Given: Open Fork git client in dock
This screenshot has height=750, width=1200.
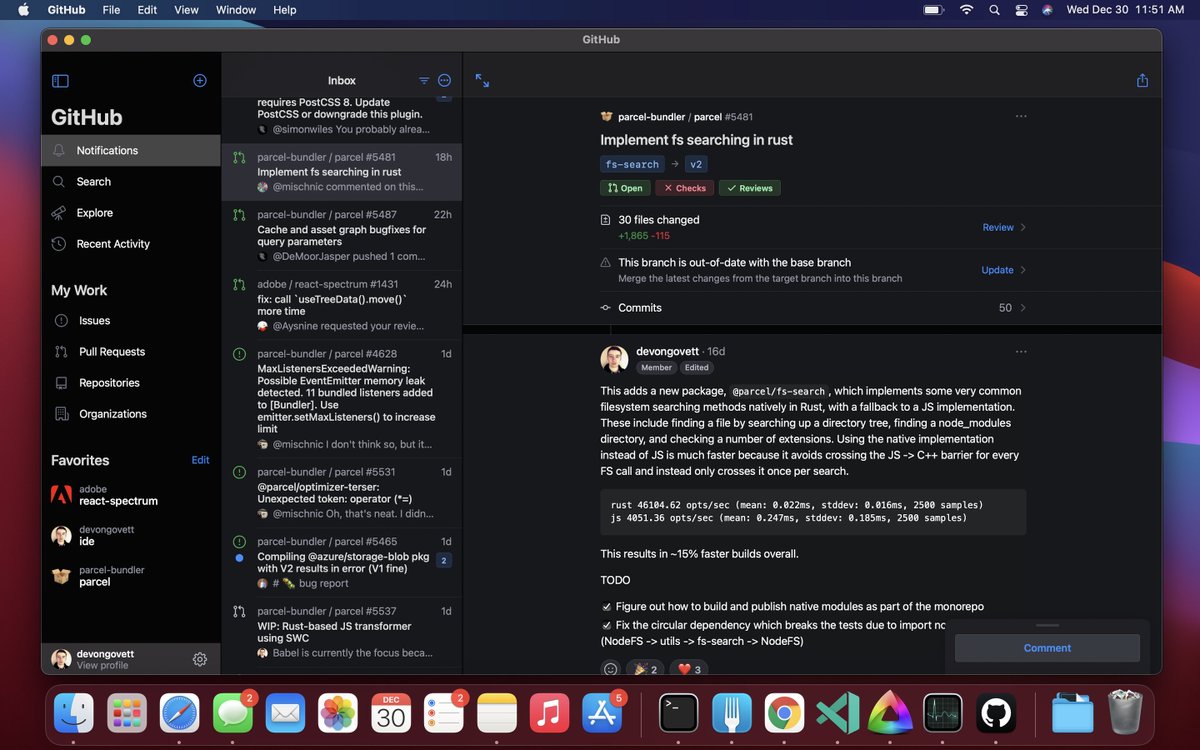Looking at the screenshot, I should pyautogui.click(x=731, y=713).
